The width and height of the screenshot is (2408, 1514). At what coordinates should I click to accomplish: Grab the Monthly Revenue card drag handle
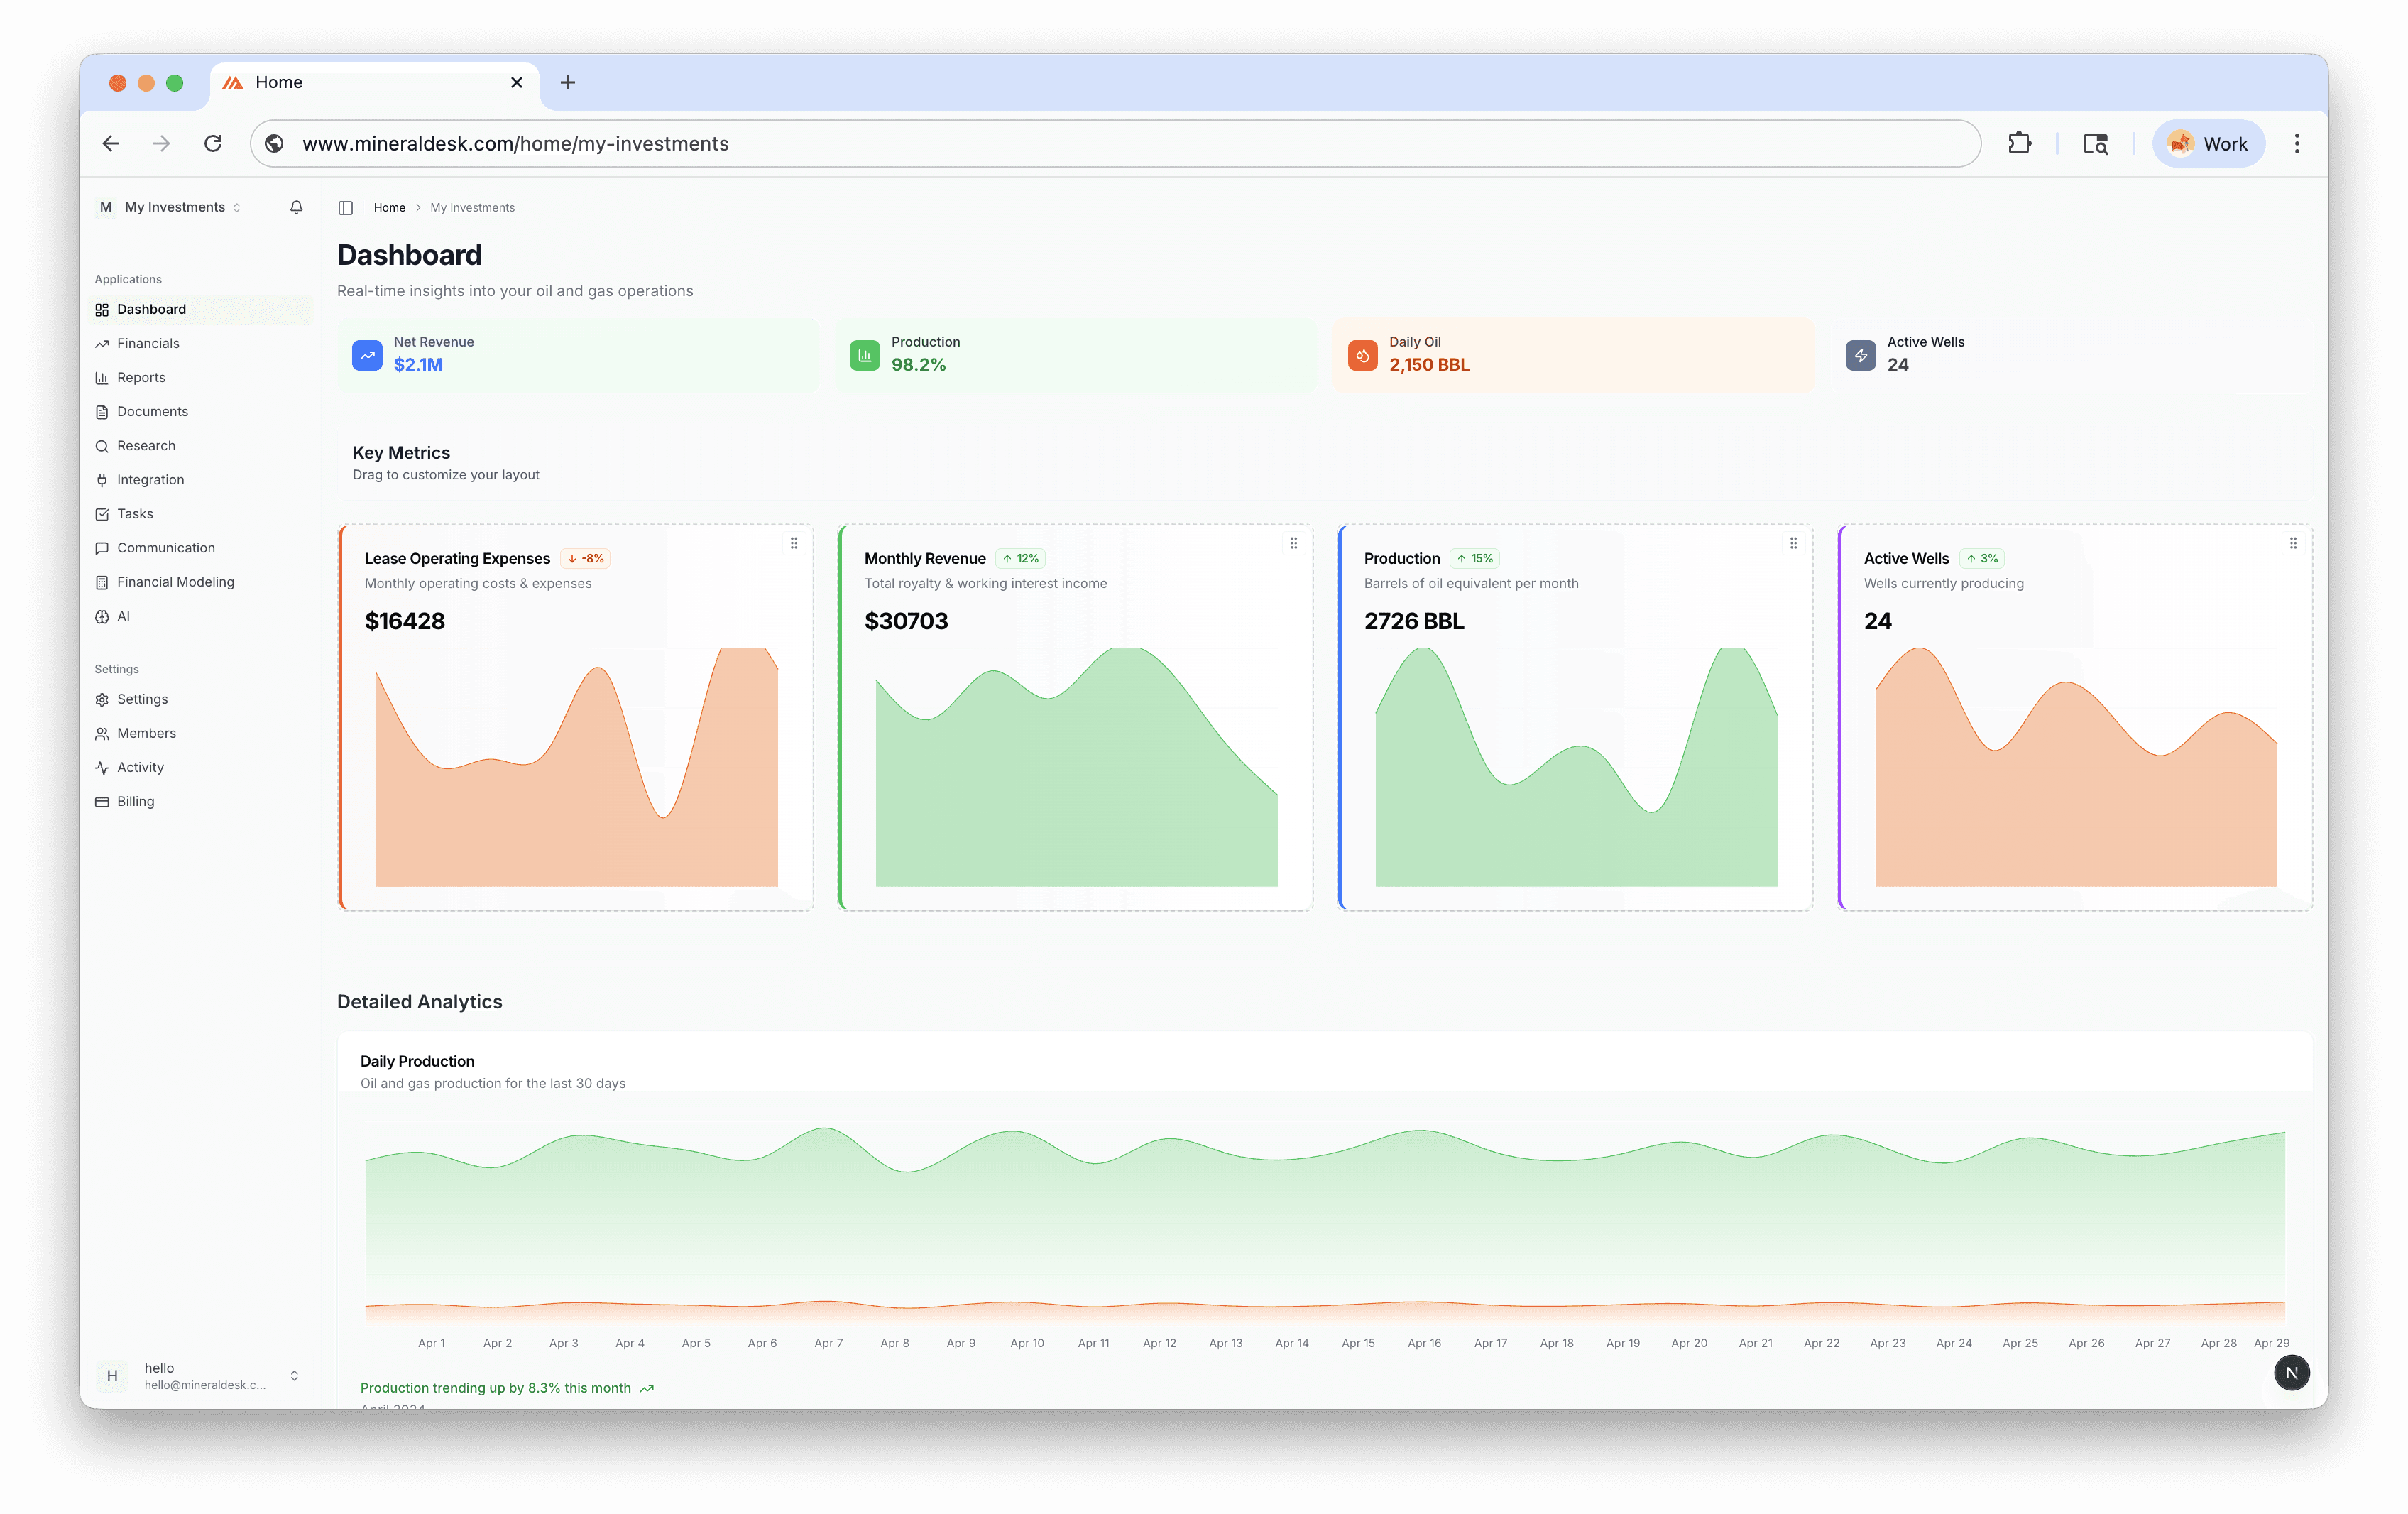[1293, 543]
